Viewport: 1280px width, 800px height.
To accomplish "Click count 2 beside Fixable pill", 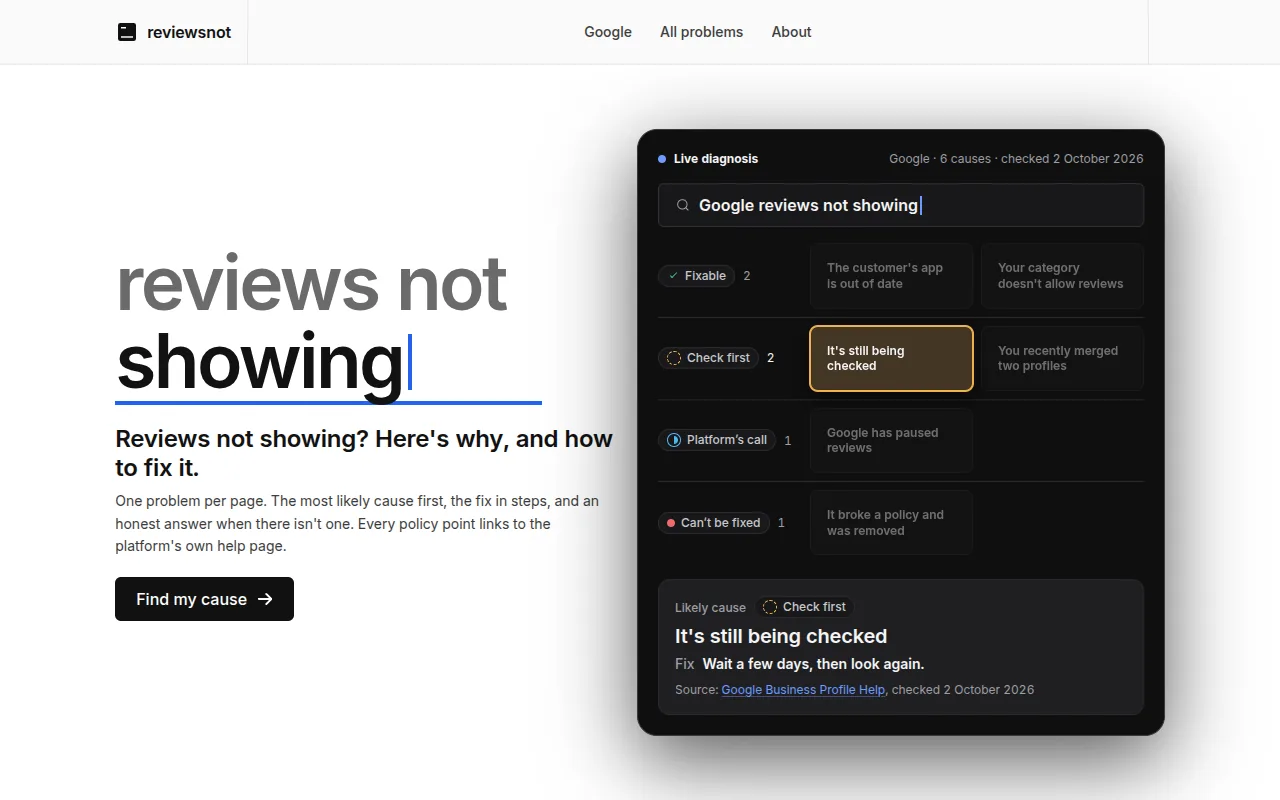I will 747,276.
